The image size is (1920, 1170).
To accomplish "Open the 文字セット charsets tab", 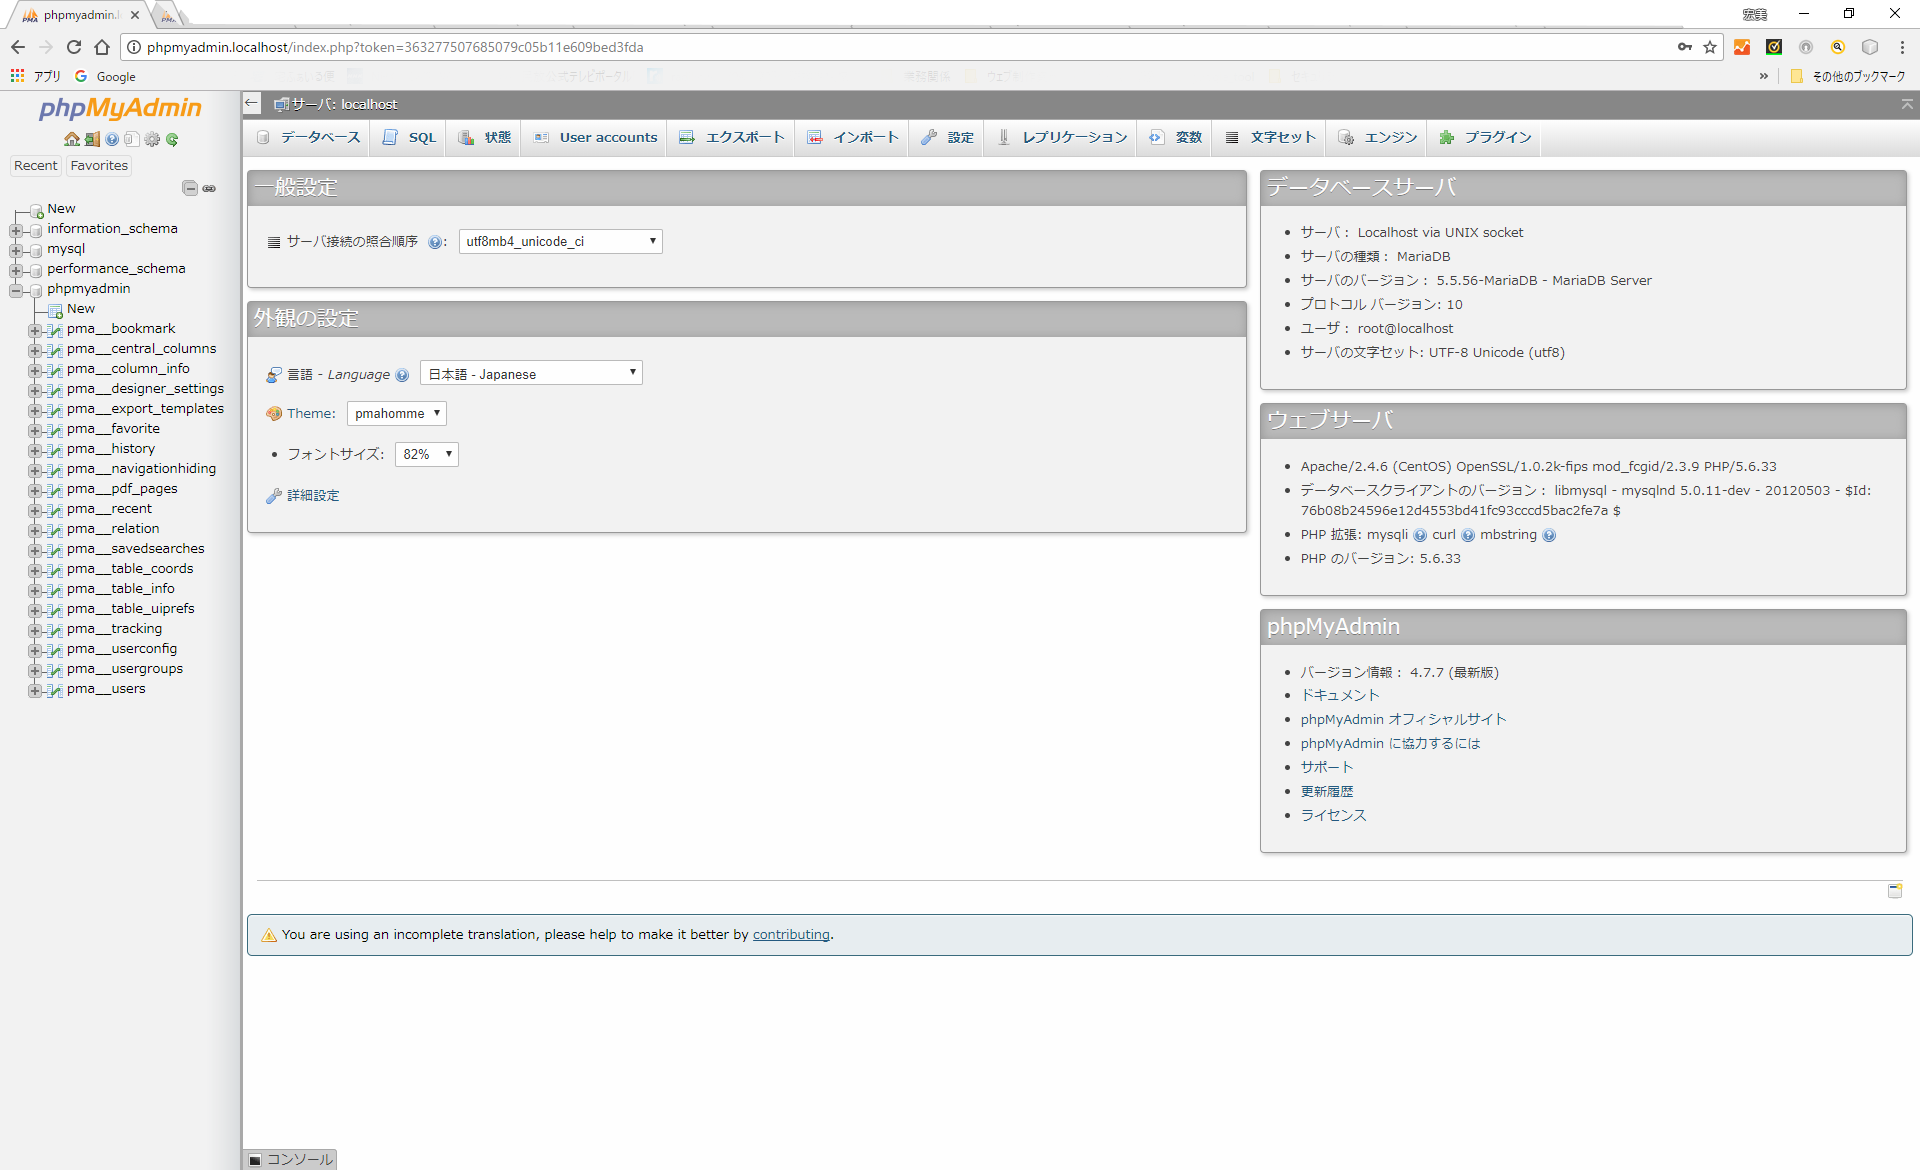I will coord(1270,137).
